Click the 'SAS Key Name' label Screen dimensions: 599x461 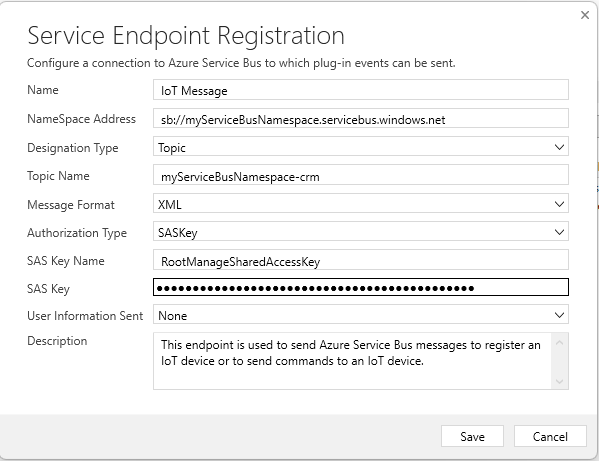pos(66,261)
